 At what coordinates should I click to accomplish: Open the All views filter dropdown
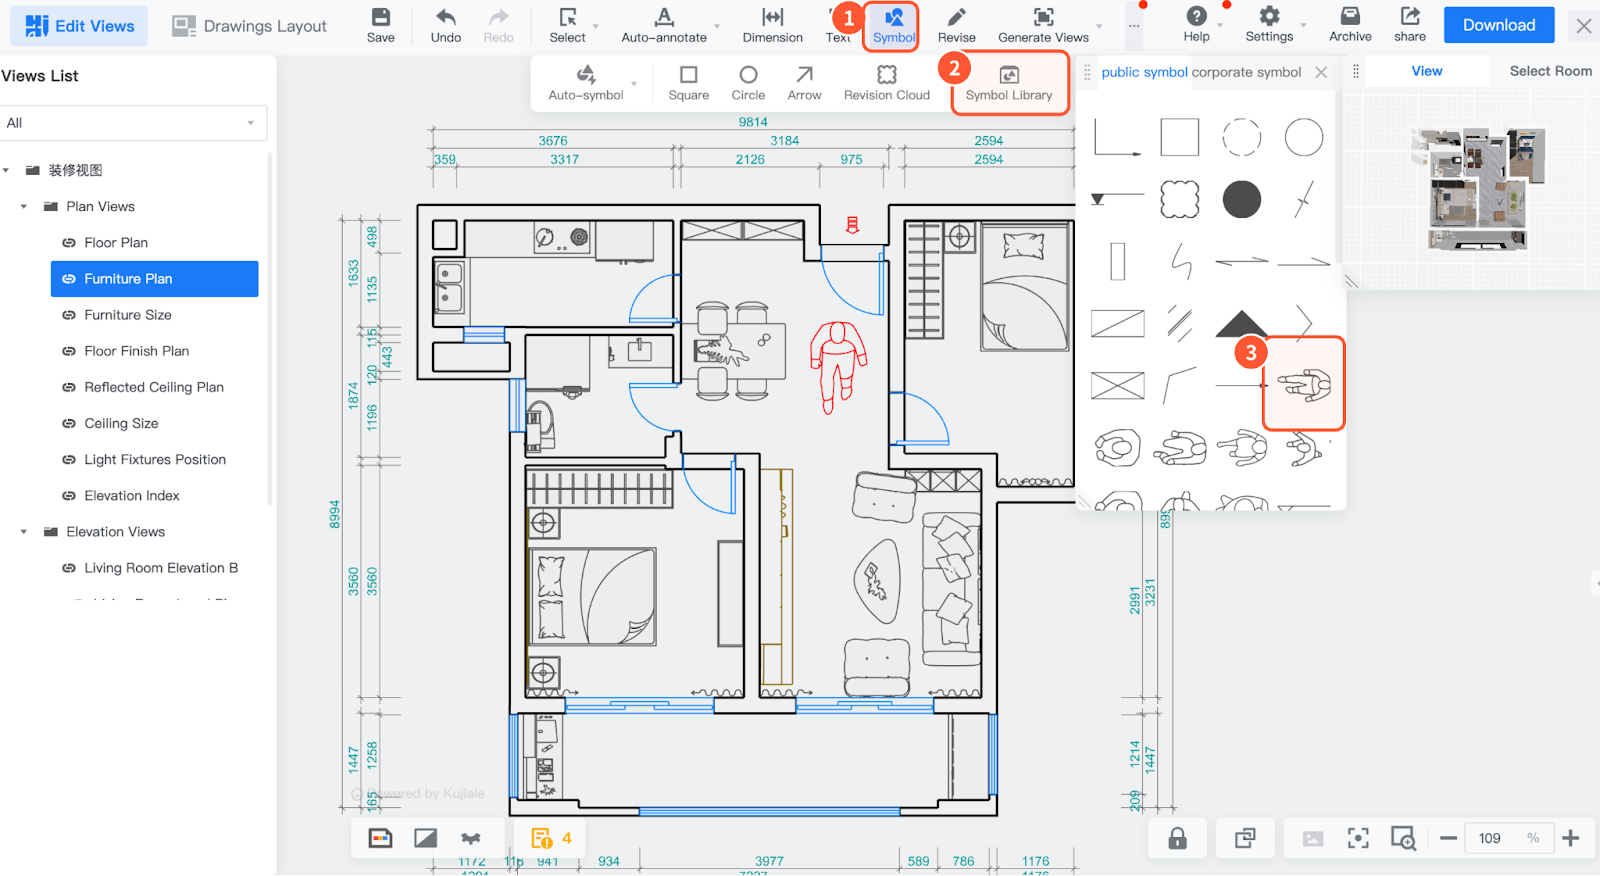133,123
